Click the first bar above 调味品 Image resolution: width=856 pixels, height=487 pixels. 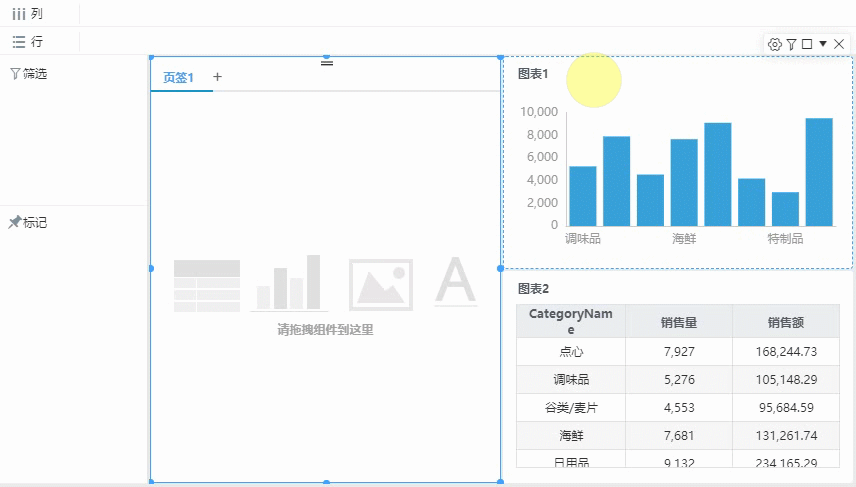pyautogui.click(x=582, y=196)
